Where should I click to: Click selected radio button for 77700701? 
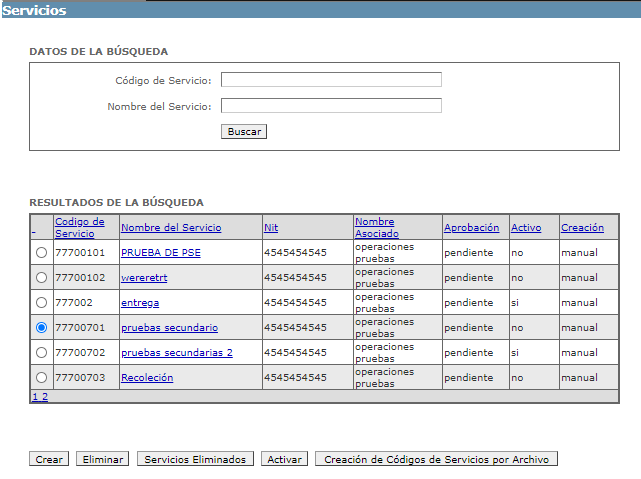(x=41, y=327)
